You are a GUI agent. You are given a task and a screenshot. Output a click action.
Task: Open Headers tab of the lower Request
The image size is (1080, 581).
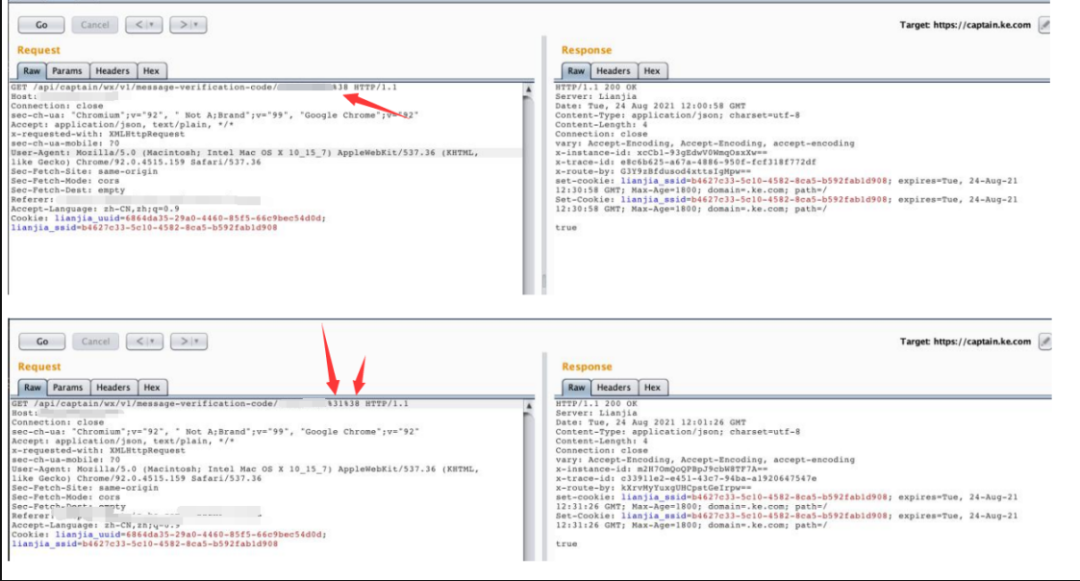(x=113, y=388)
